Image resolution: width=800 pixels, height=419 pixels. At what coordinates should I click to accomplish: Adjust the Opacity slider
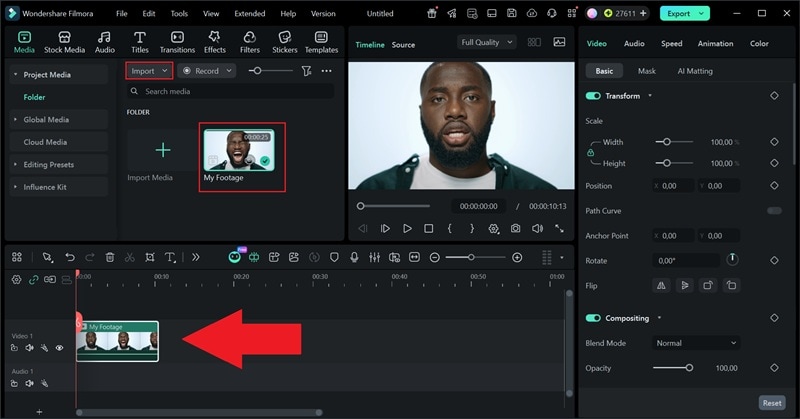coord(673,367)
